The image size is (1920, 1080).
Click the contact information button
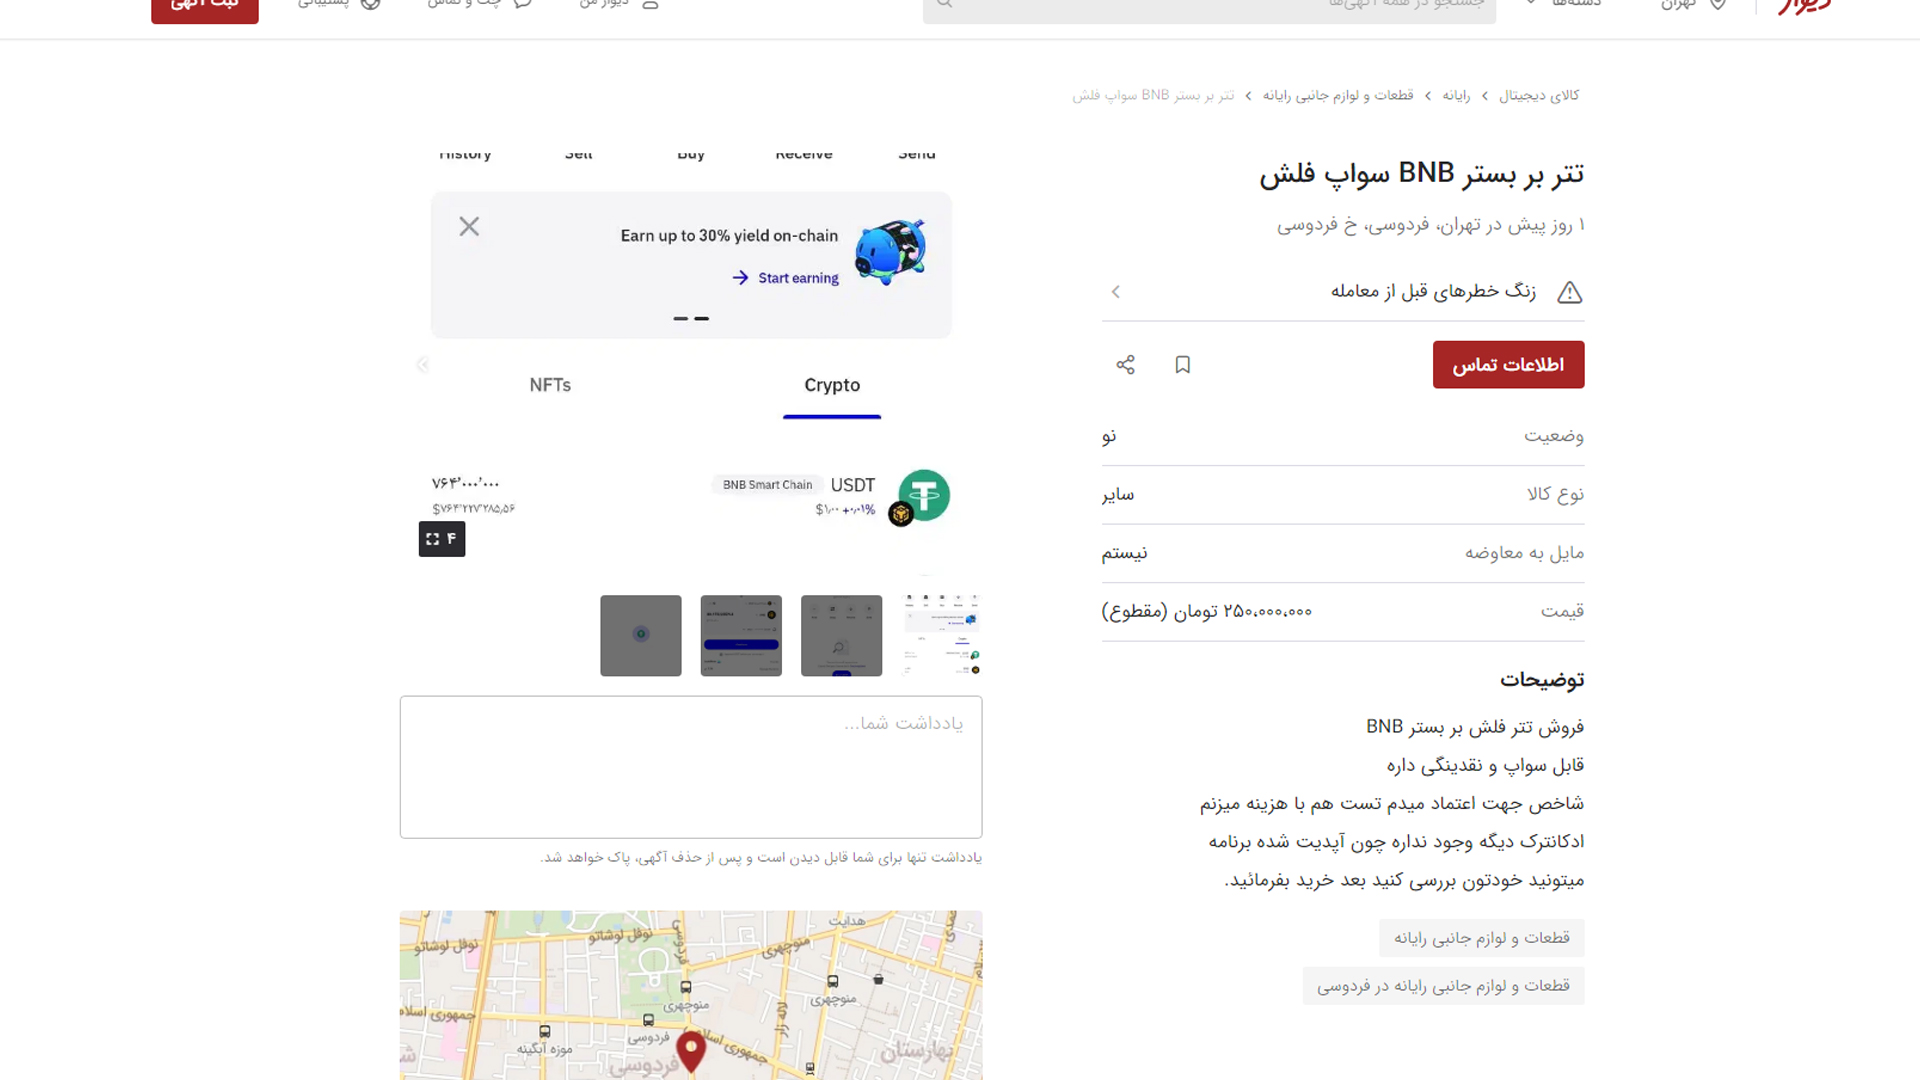click(1507, 365)
